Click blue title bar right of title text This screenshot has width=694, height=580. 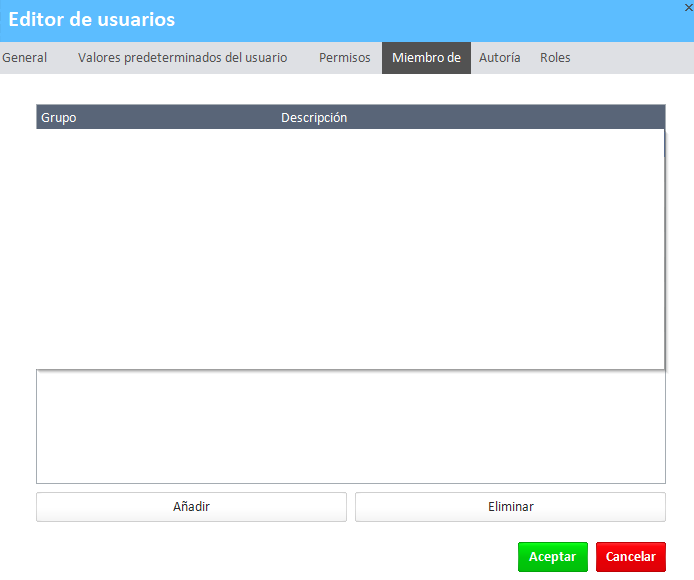click(x=430, y=20)
